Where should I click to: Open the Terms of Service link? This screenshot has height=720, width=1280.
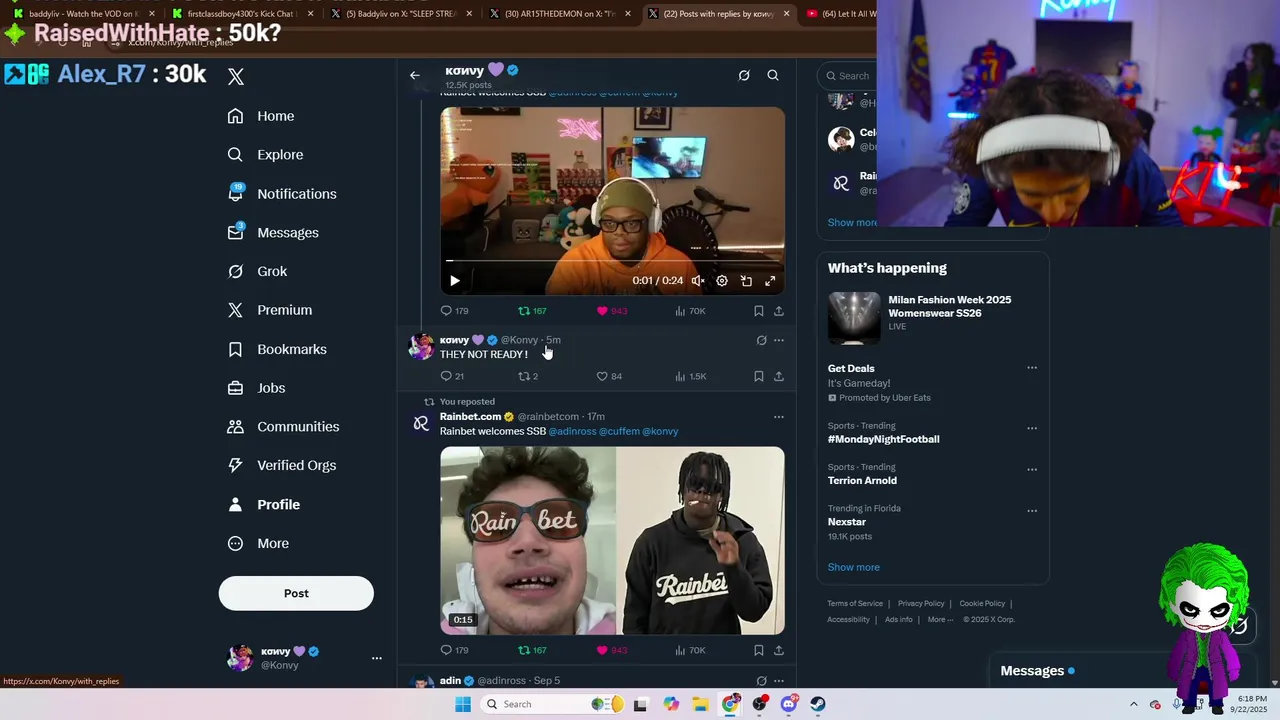pos(855,604)
